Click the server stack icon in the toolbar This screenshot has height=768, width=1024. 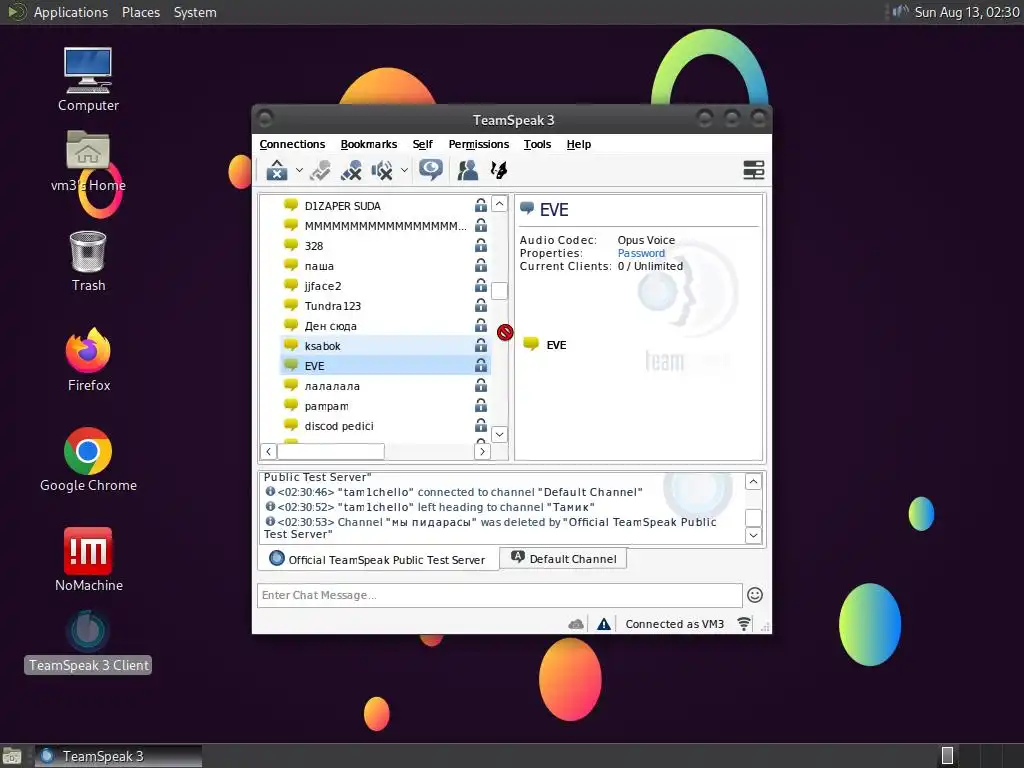pyautogui.click(x=754, y=170)
